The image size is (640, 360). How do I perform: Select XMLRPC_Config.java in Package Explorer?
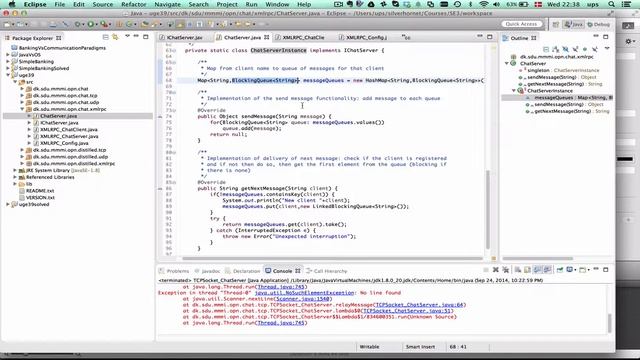tap(64, 143)
